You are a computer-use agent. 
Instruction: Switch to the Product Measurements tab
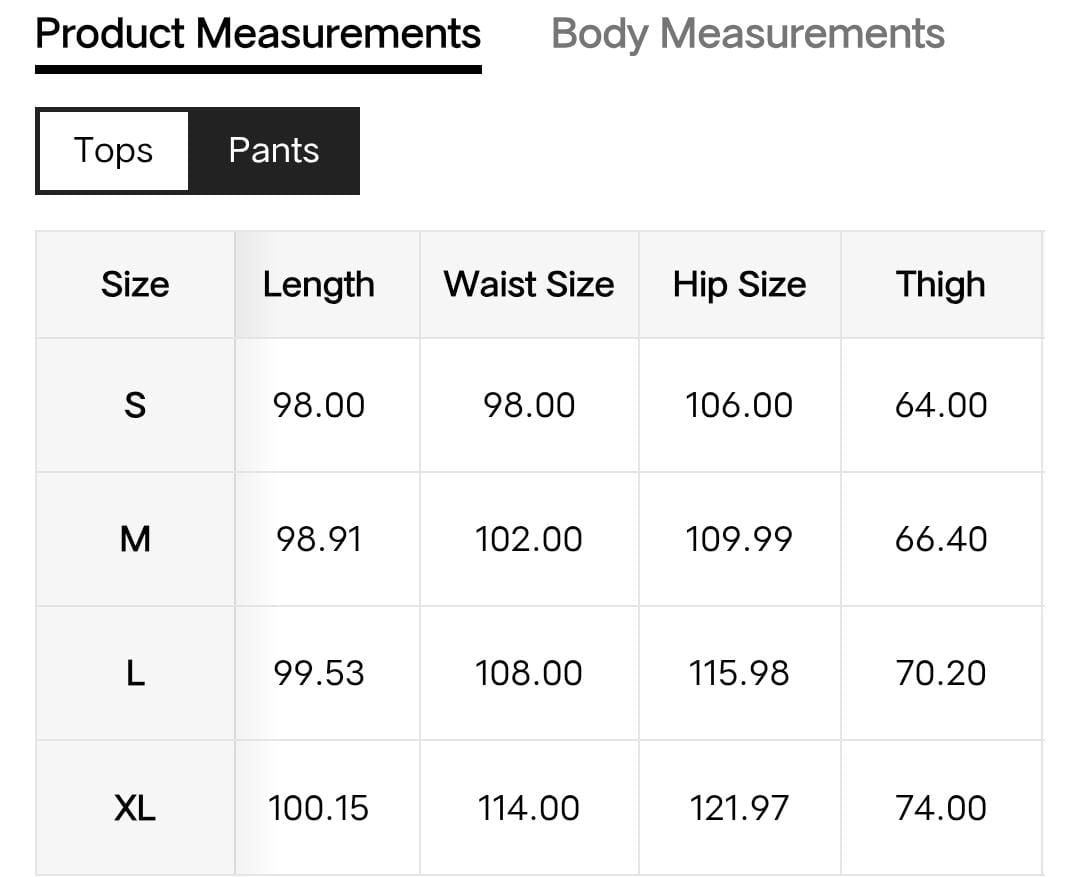(x=258, y=35)
